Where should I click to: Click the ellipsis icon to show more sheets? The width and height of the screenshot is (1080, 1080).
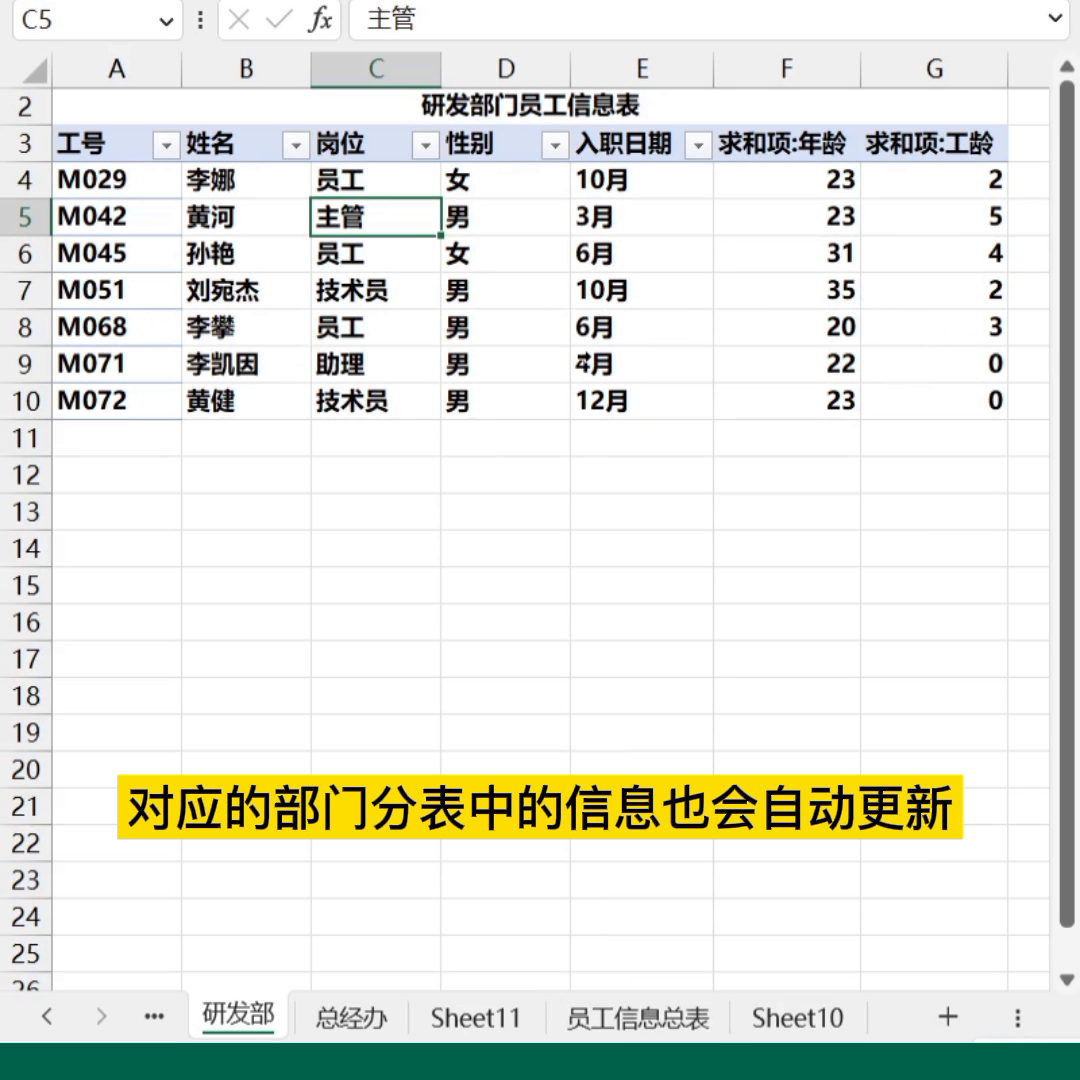point(154,1017)
